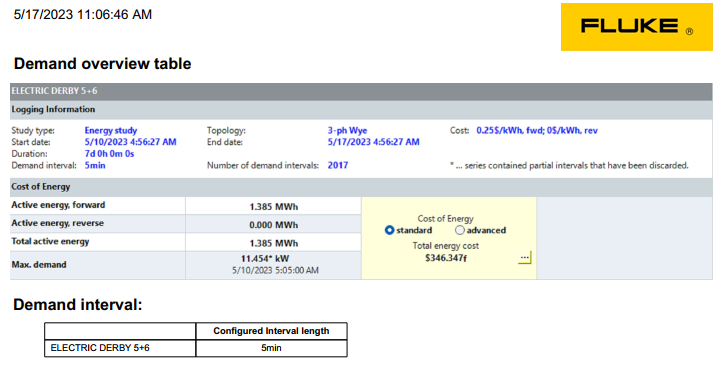Click the Total energy cost label

click(x=446, y=246)
